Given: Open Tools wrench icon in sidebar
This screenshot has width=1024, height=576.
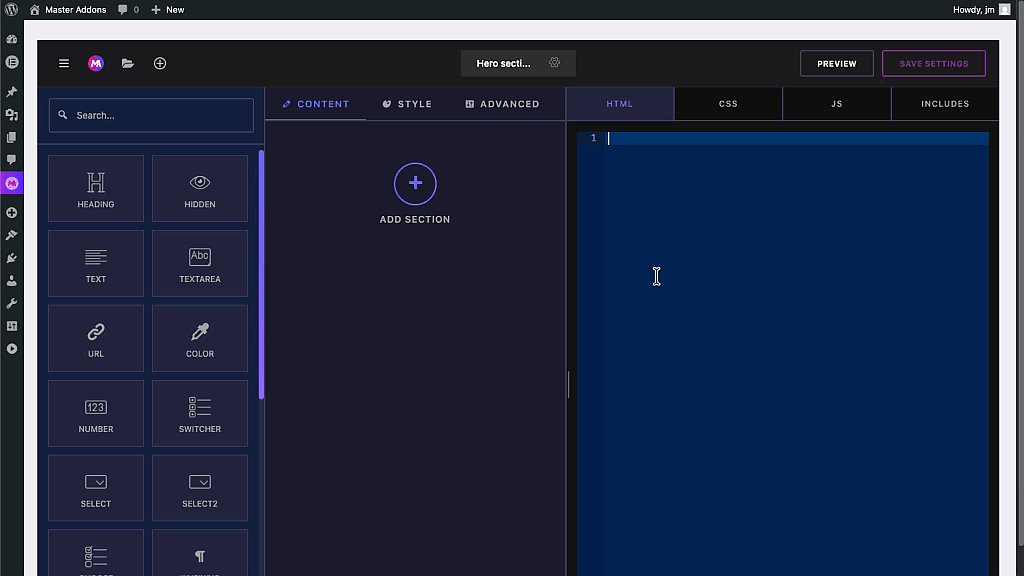Looking at the screenshot, I should tap(12, 304).
